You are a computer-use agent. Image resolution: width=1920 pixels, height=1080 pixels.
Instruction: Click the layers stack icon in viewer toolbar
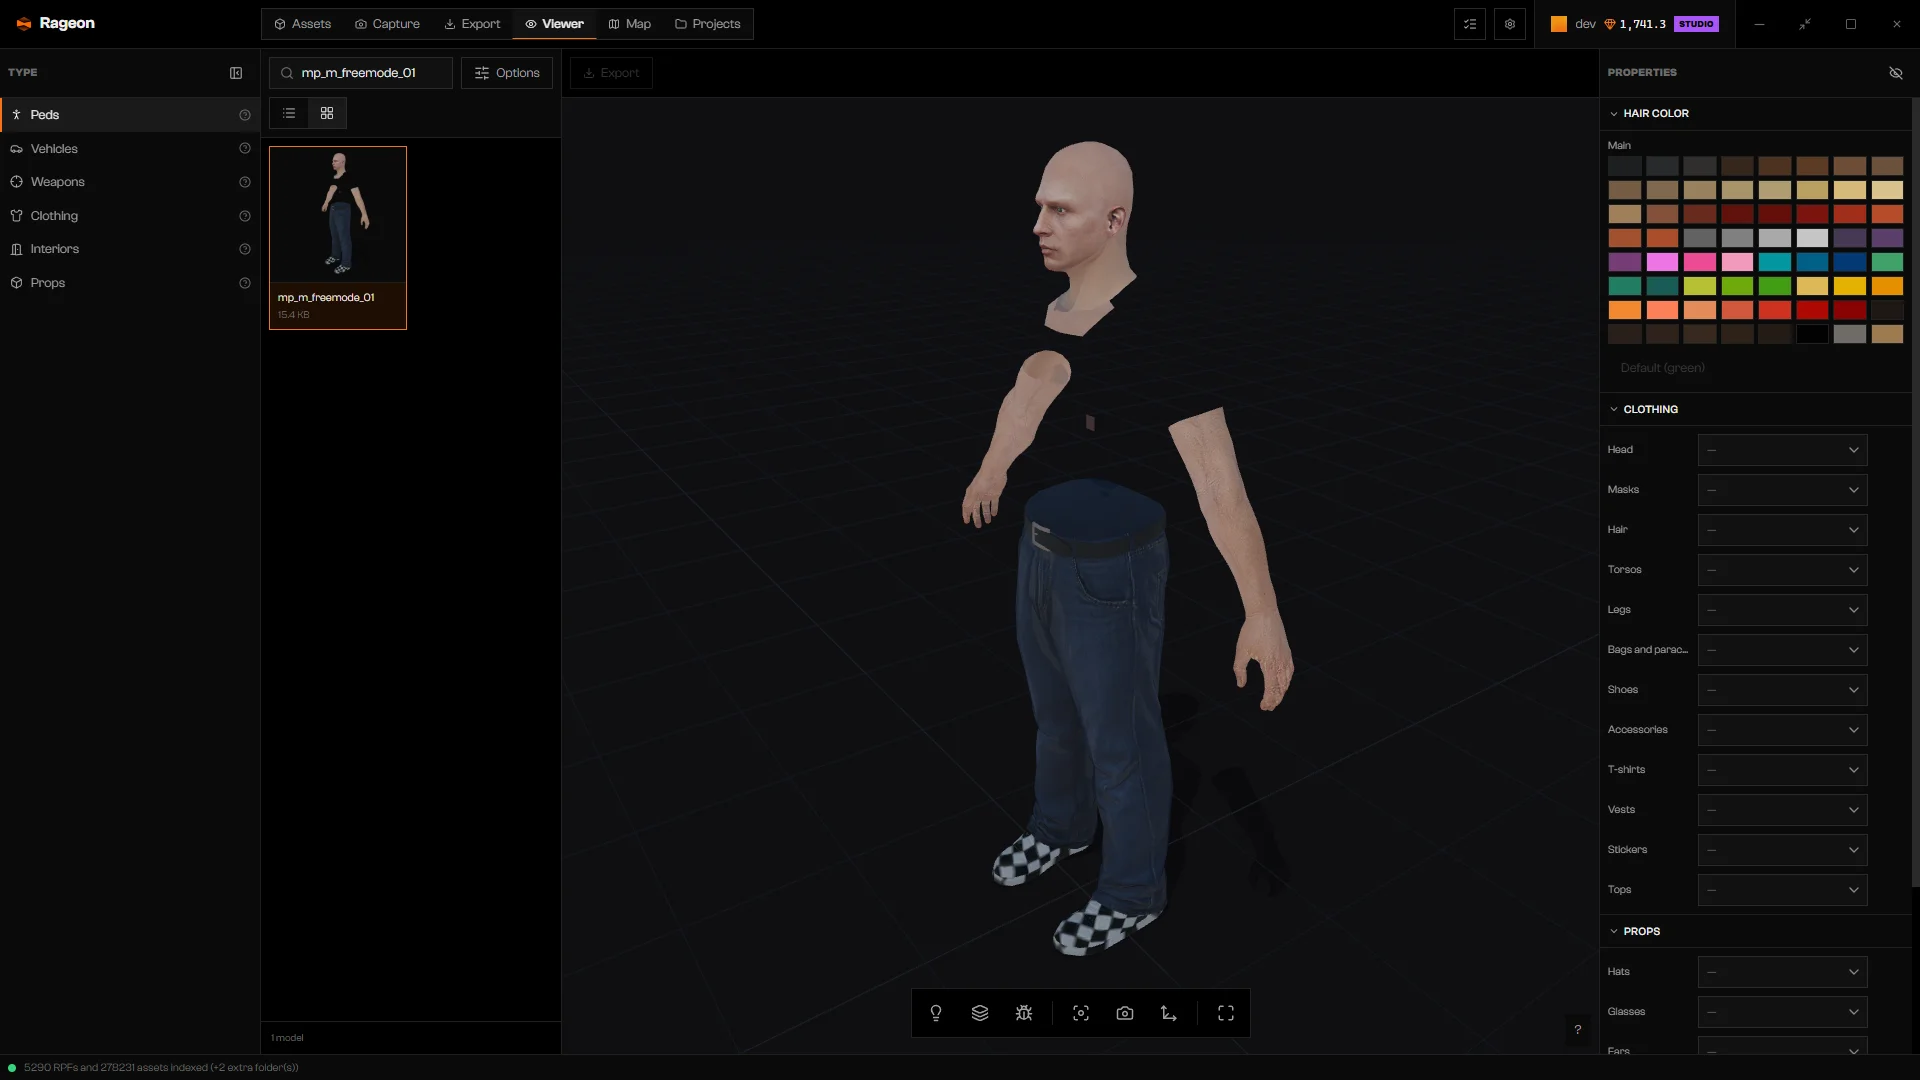(980, 1013)
